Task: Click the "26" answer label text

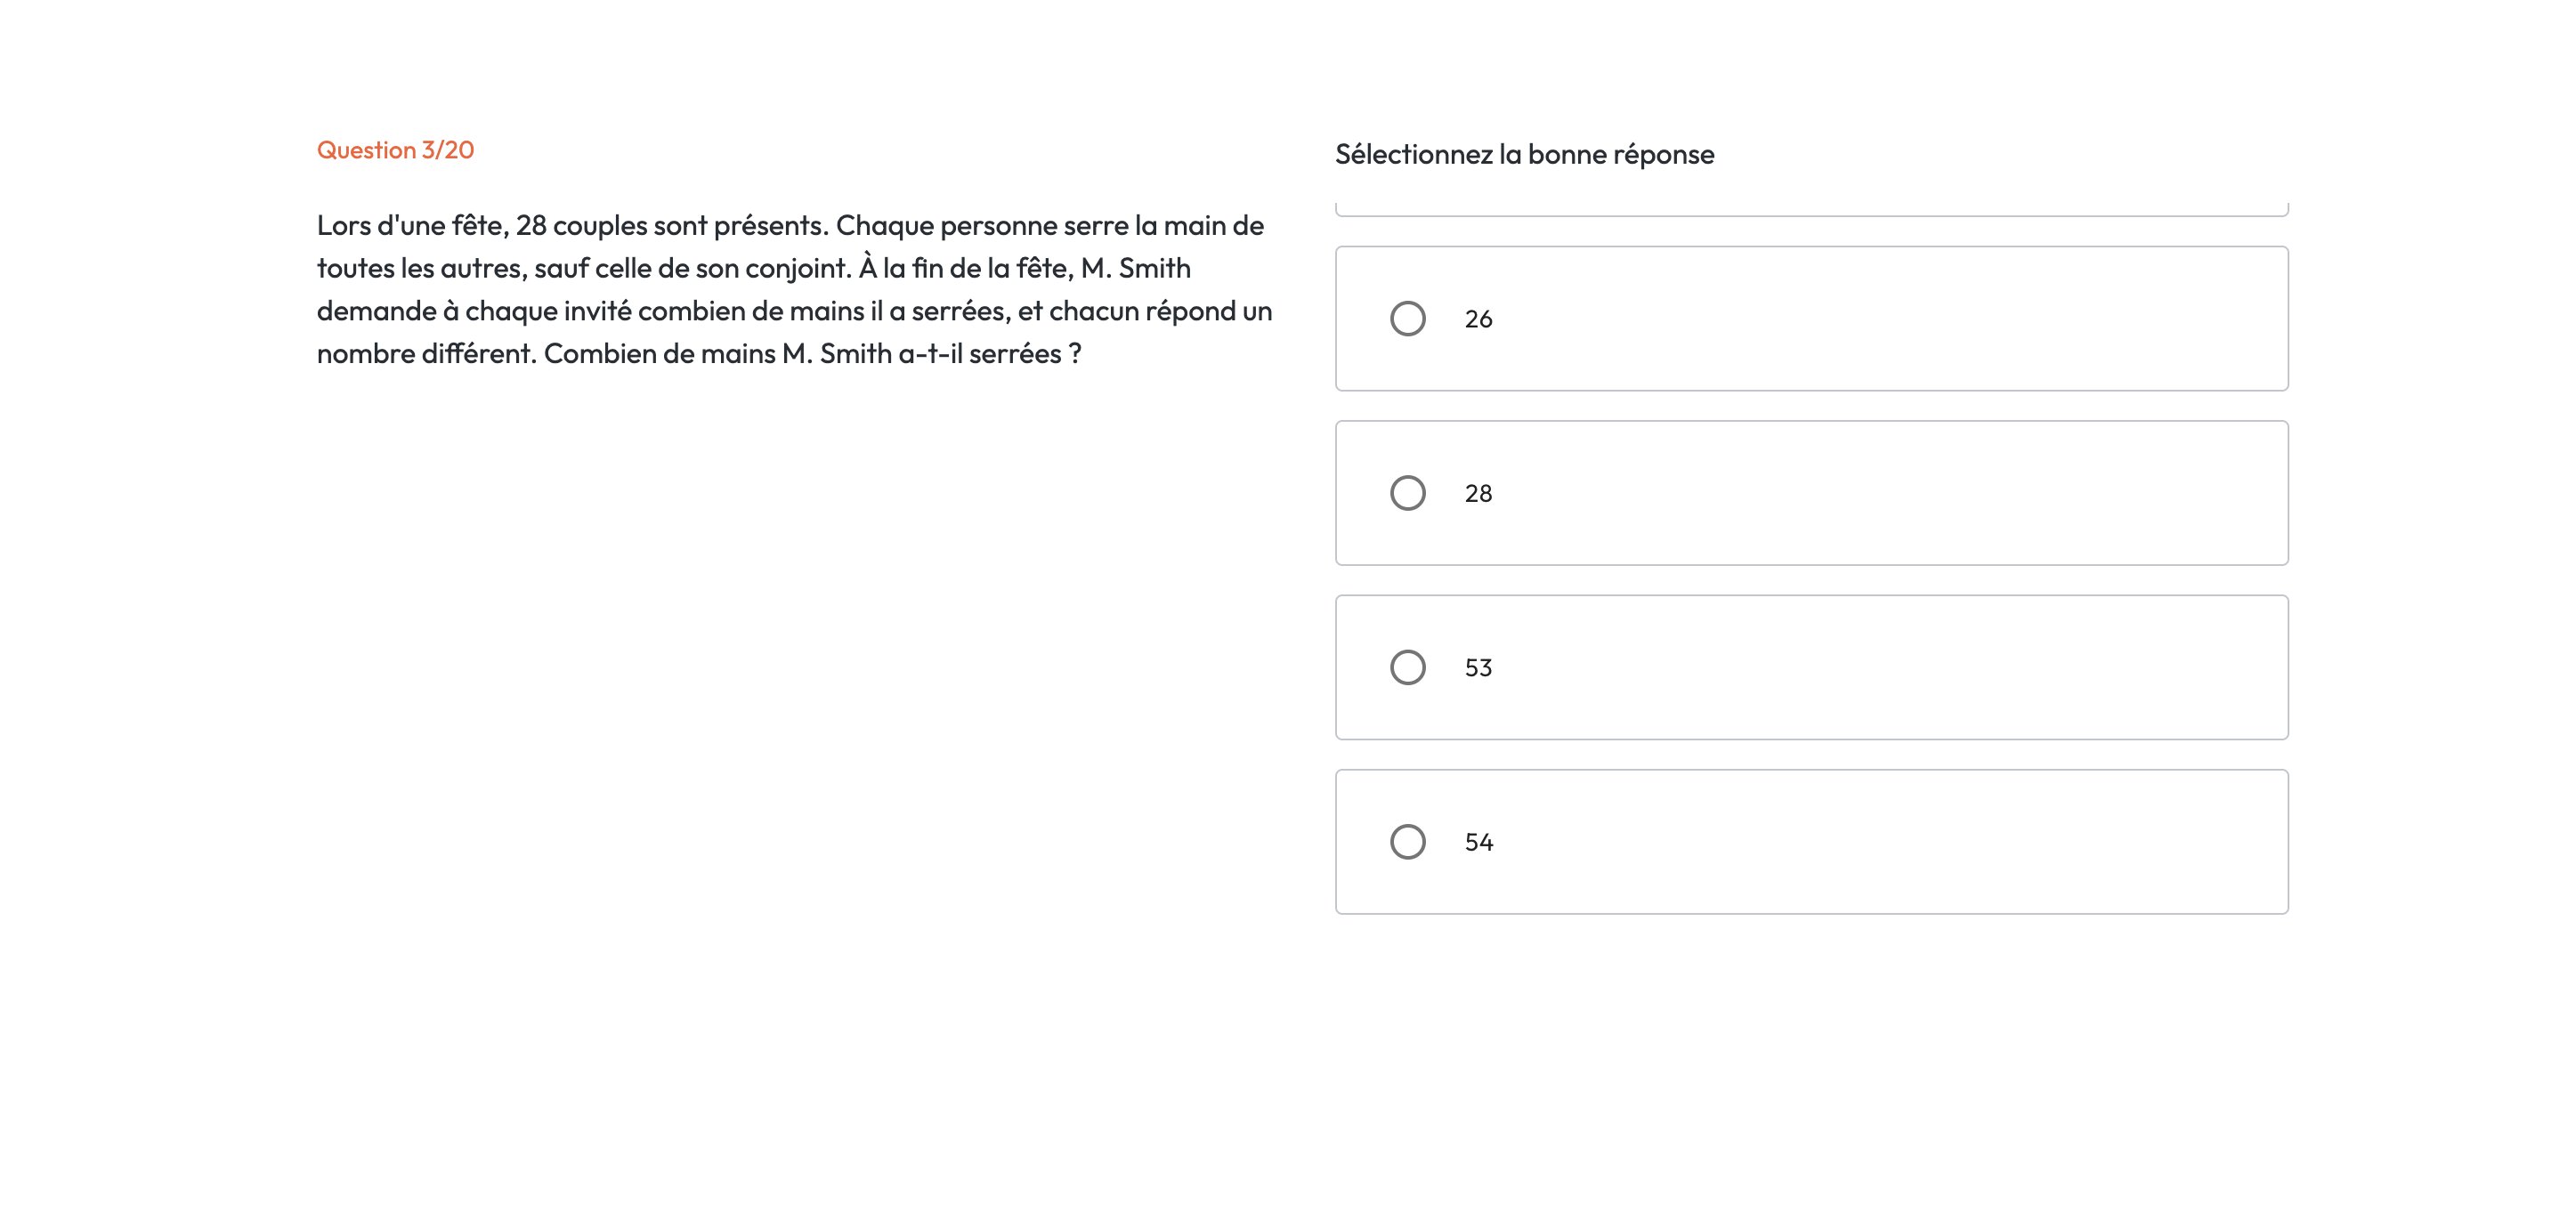Action: (x=1478, y=319)
